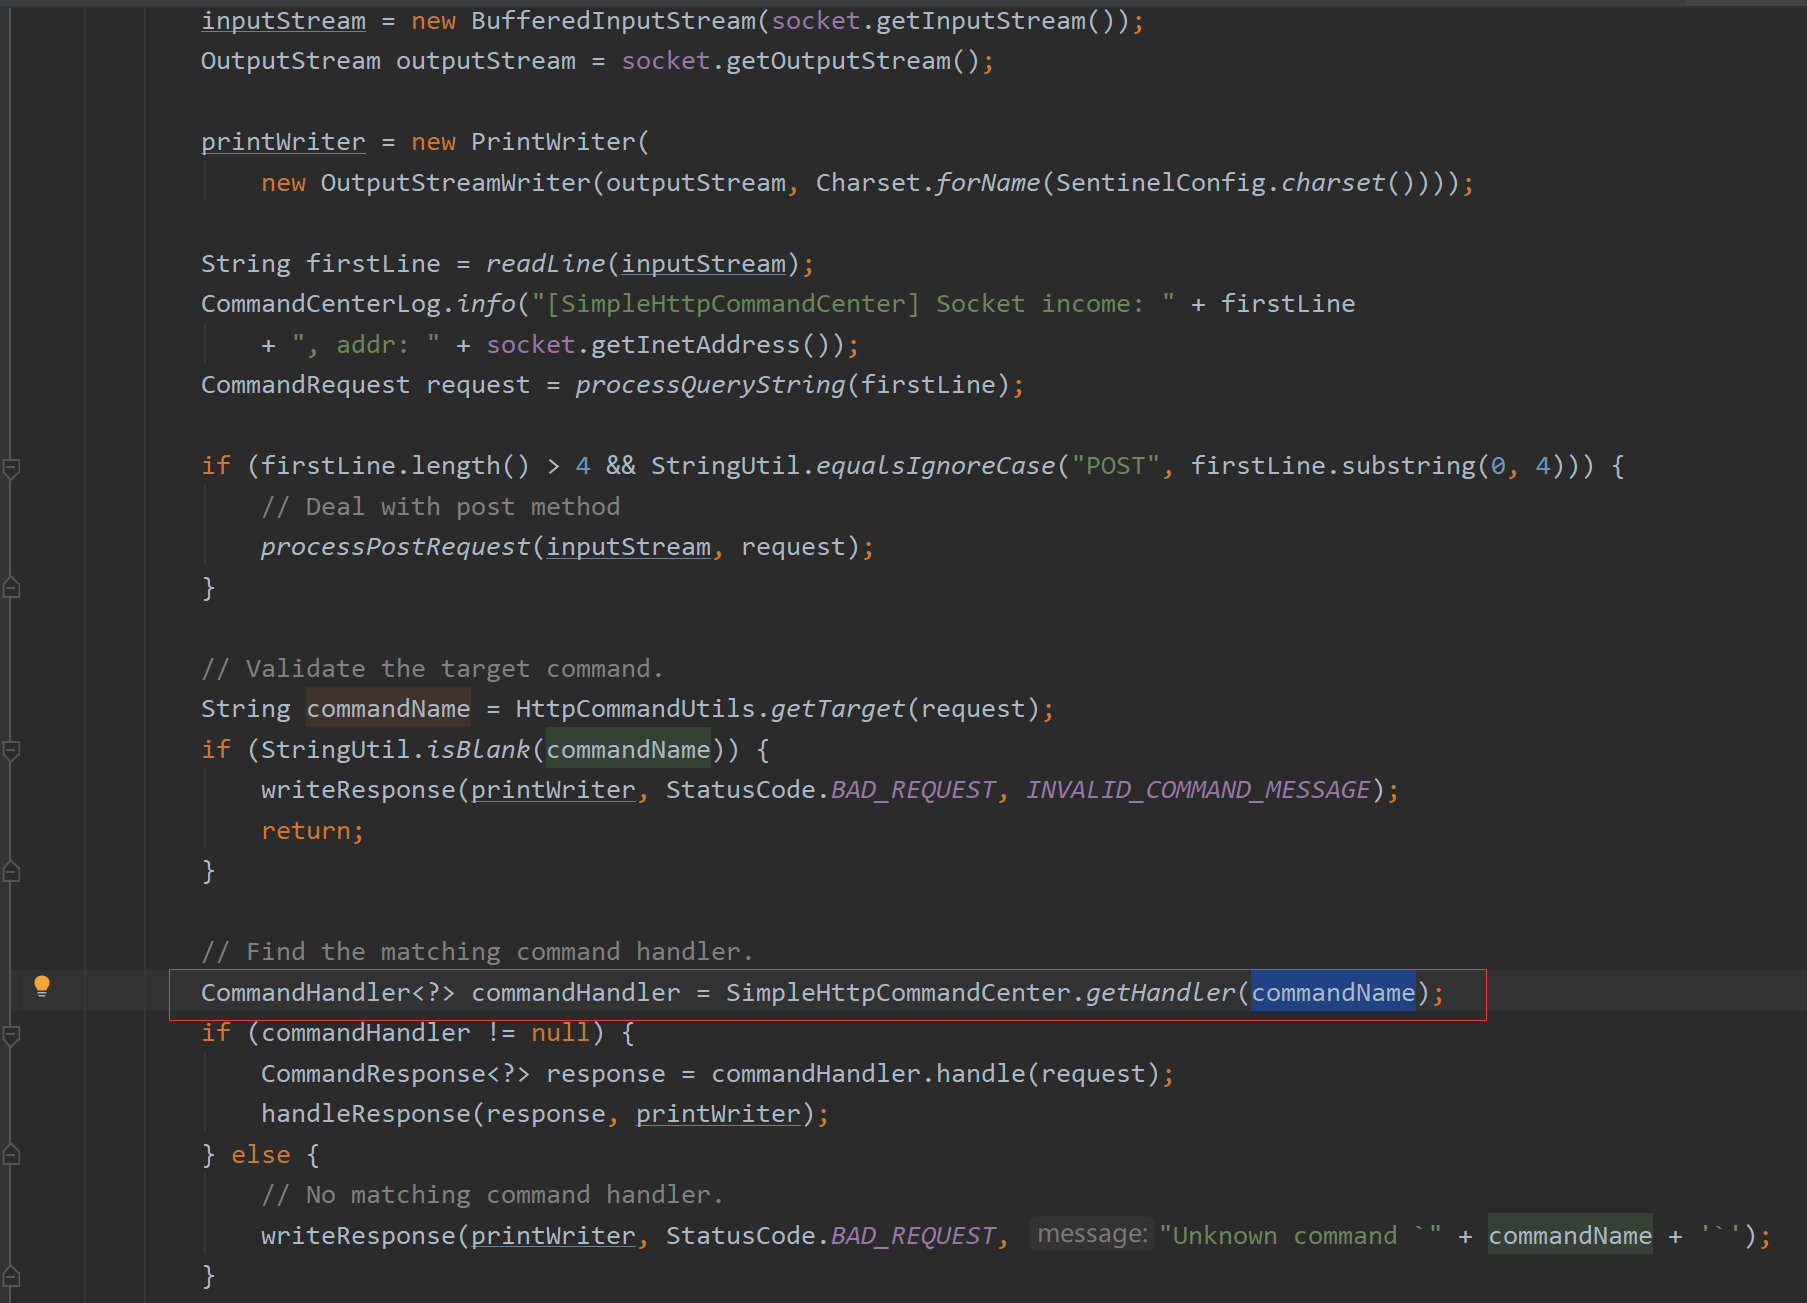Click the INVALID_COMMAND_MESSAGE constant
The image size is (1807, 1303).
coord(1198,790)
